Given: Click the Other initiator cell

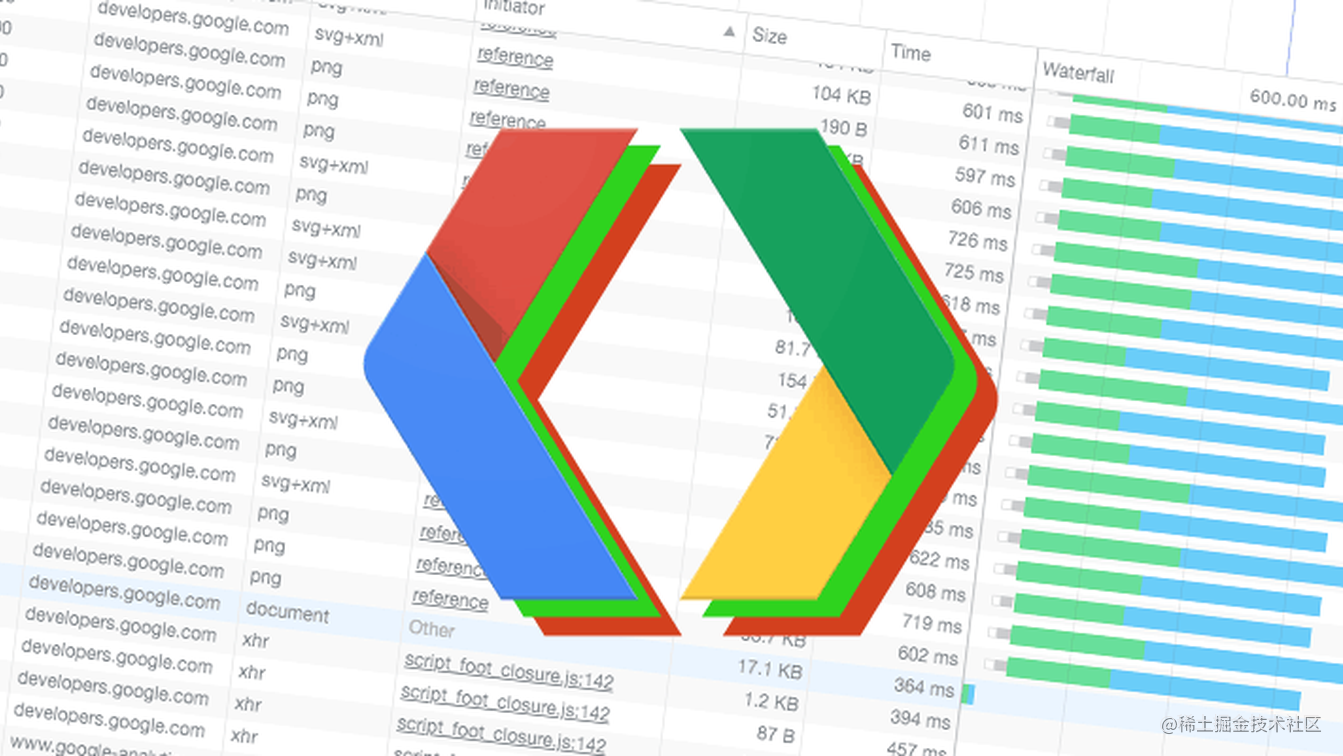Looking at the screenshot, I should tap(431, 629).
